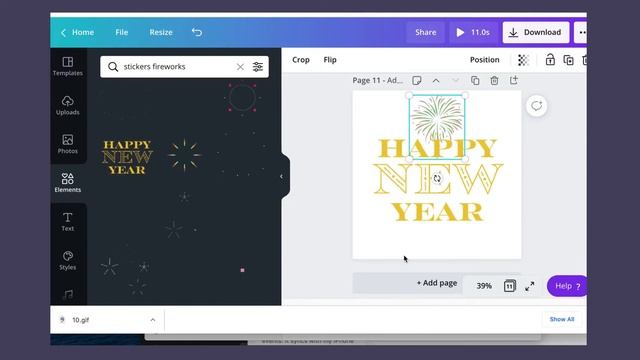The image size is (640, 360).
Task: Open the Elements panel
Action: click(68, 182)
